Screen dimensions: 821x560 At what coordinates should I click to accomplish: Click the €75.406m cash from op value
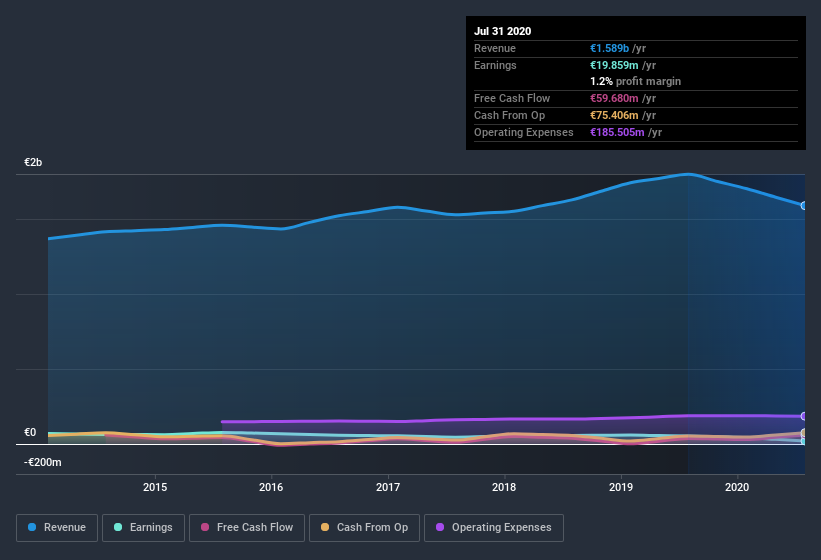(x=614, y=115)
